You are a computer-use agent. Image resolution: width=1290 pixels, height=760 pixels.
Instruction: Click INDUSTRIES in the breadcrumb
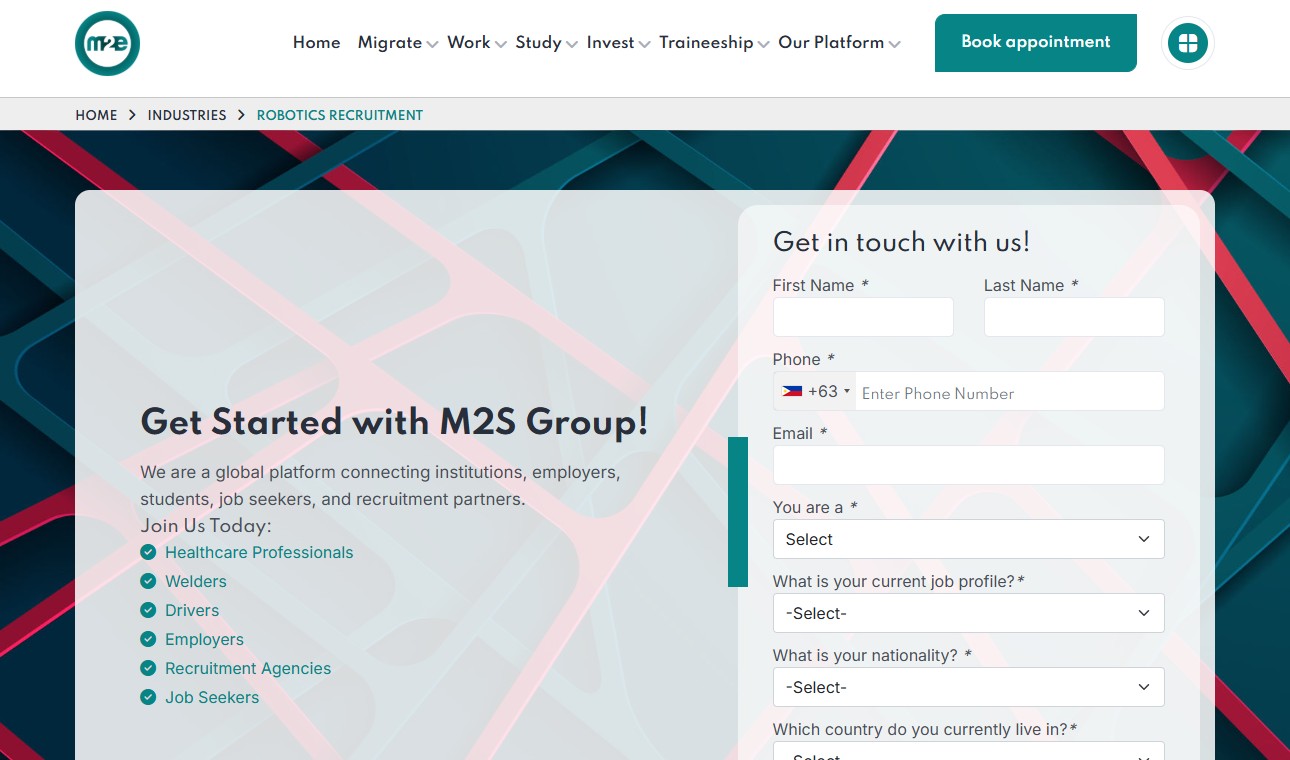187,115
